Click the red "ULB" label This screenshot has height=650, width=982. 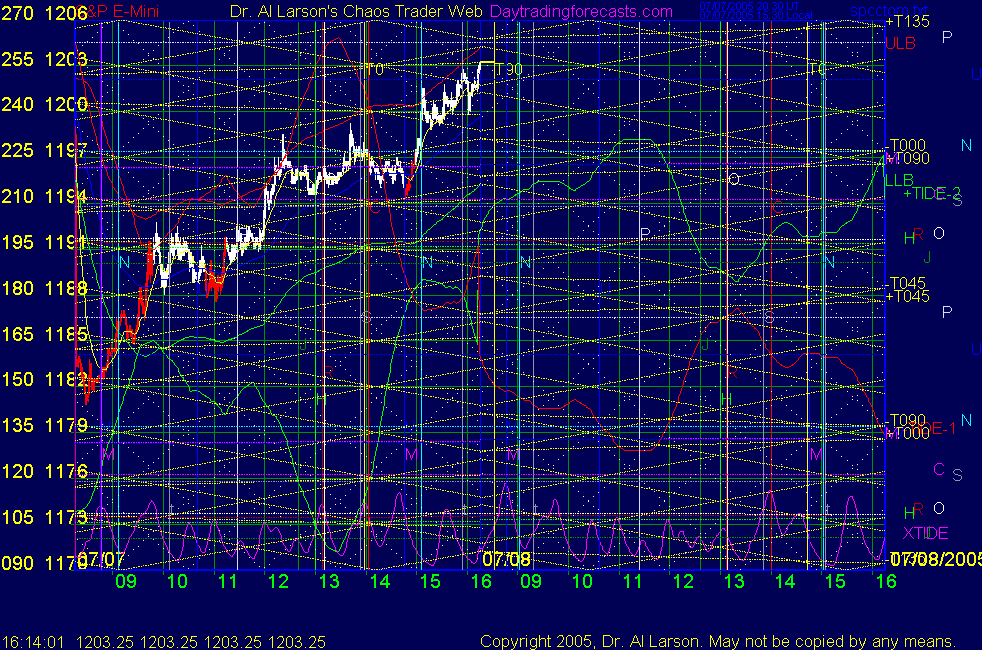(x=901, y=43)
